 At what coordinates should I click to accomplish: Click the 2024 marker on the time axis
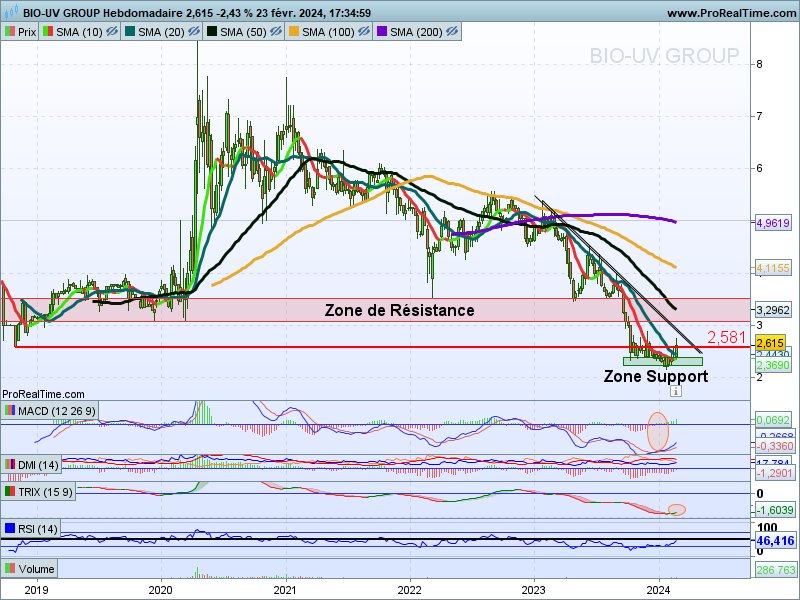(x=658, y=590)
